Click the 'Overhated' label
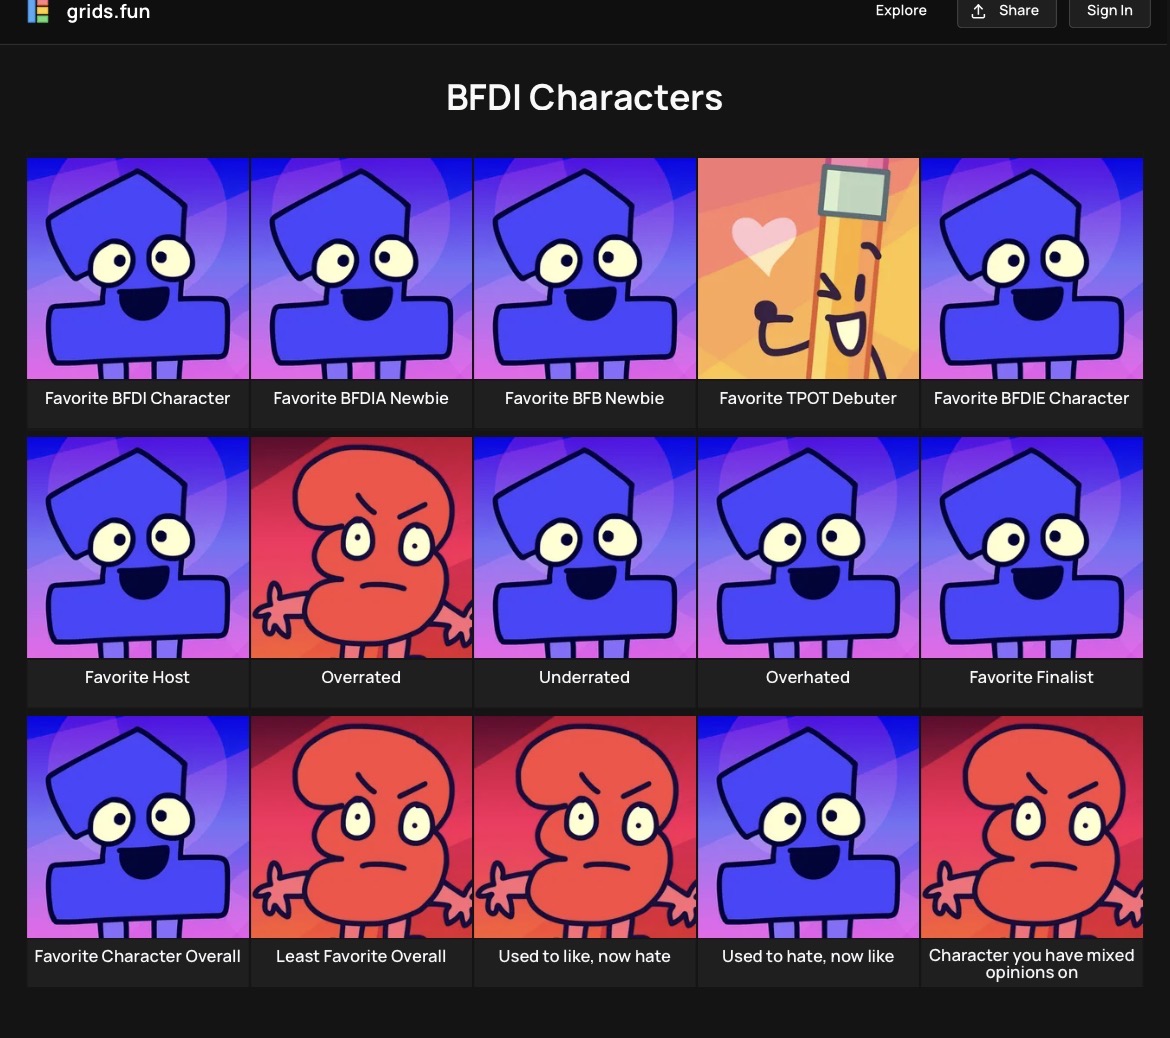This screenshot has width=1170, height=1038. (x=808, y=678)
